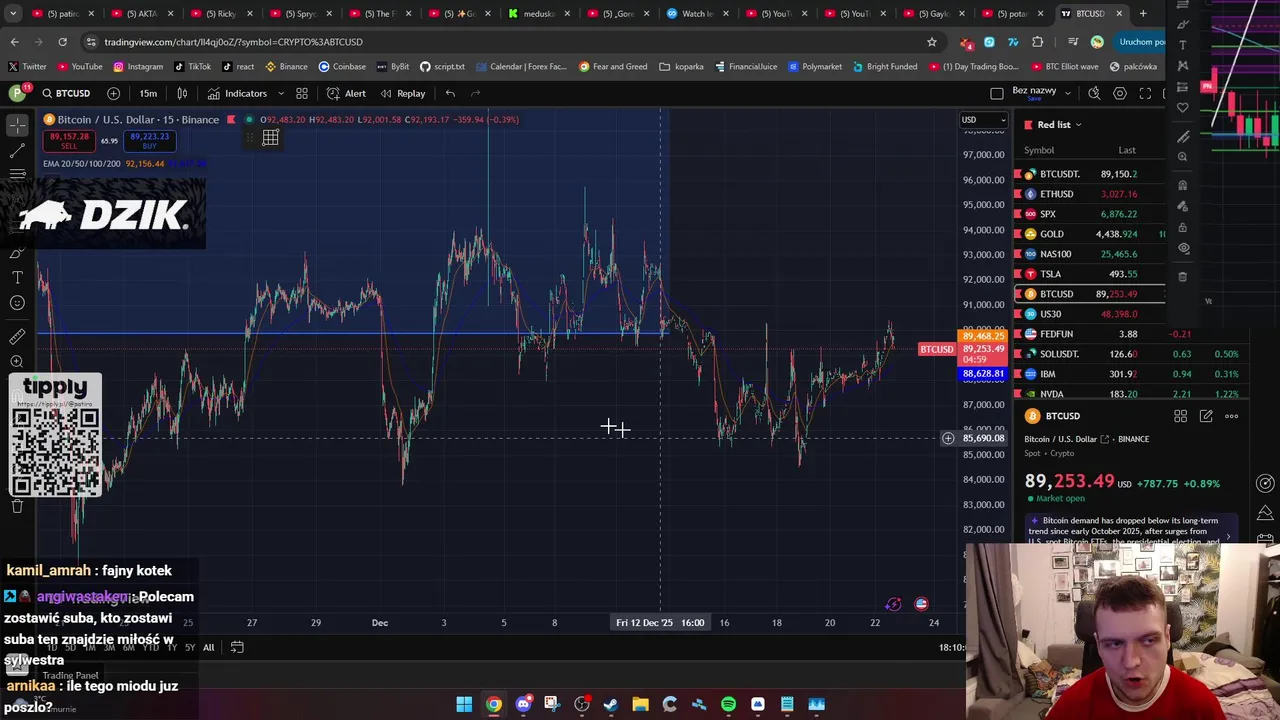Select the layout setup square icon

coord(996,93)
